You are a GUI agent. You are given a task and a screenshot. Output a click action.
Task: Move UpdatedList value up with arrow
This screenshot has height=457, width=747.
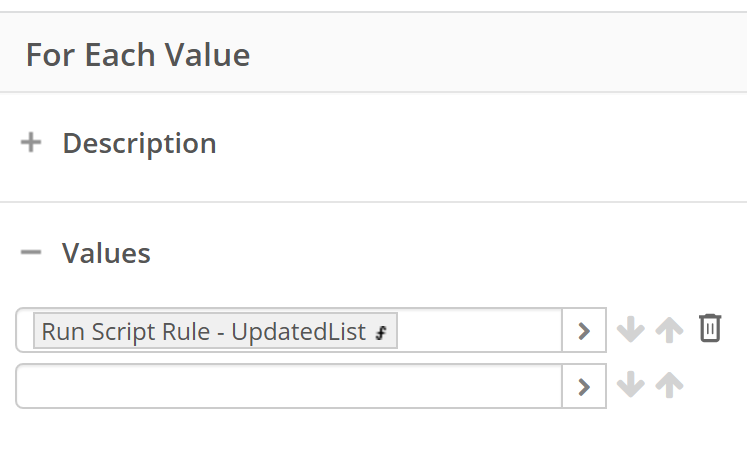(669, 330)
